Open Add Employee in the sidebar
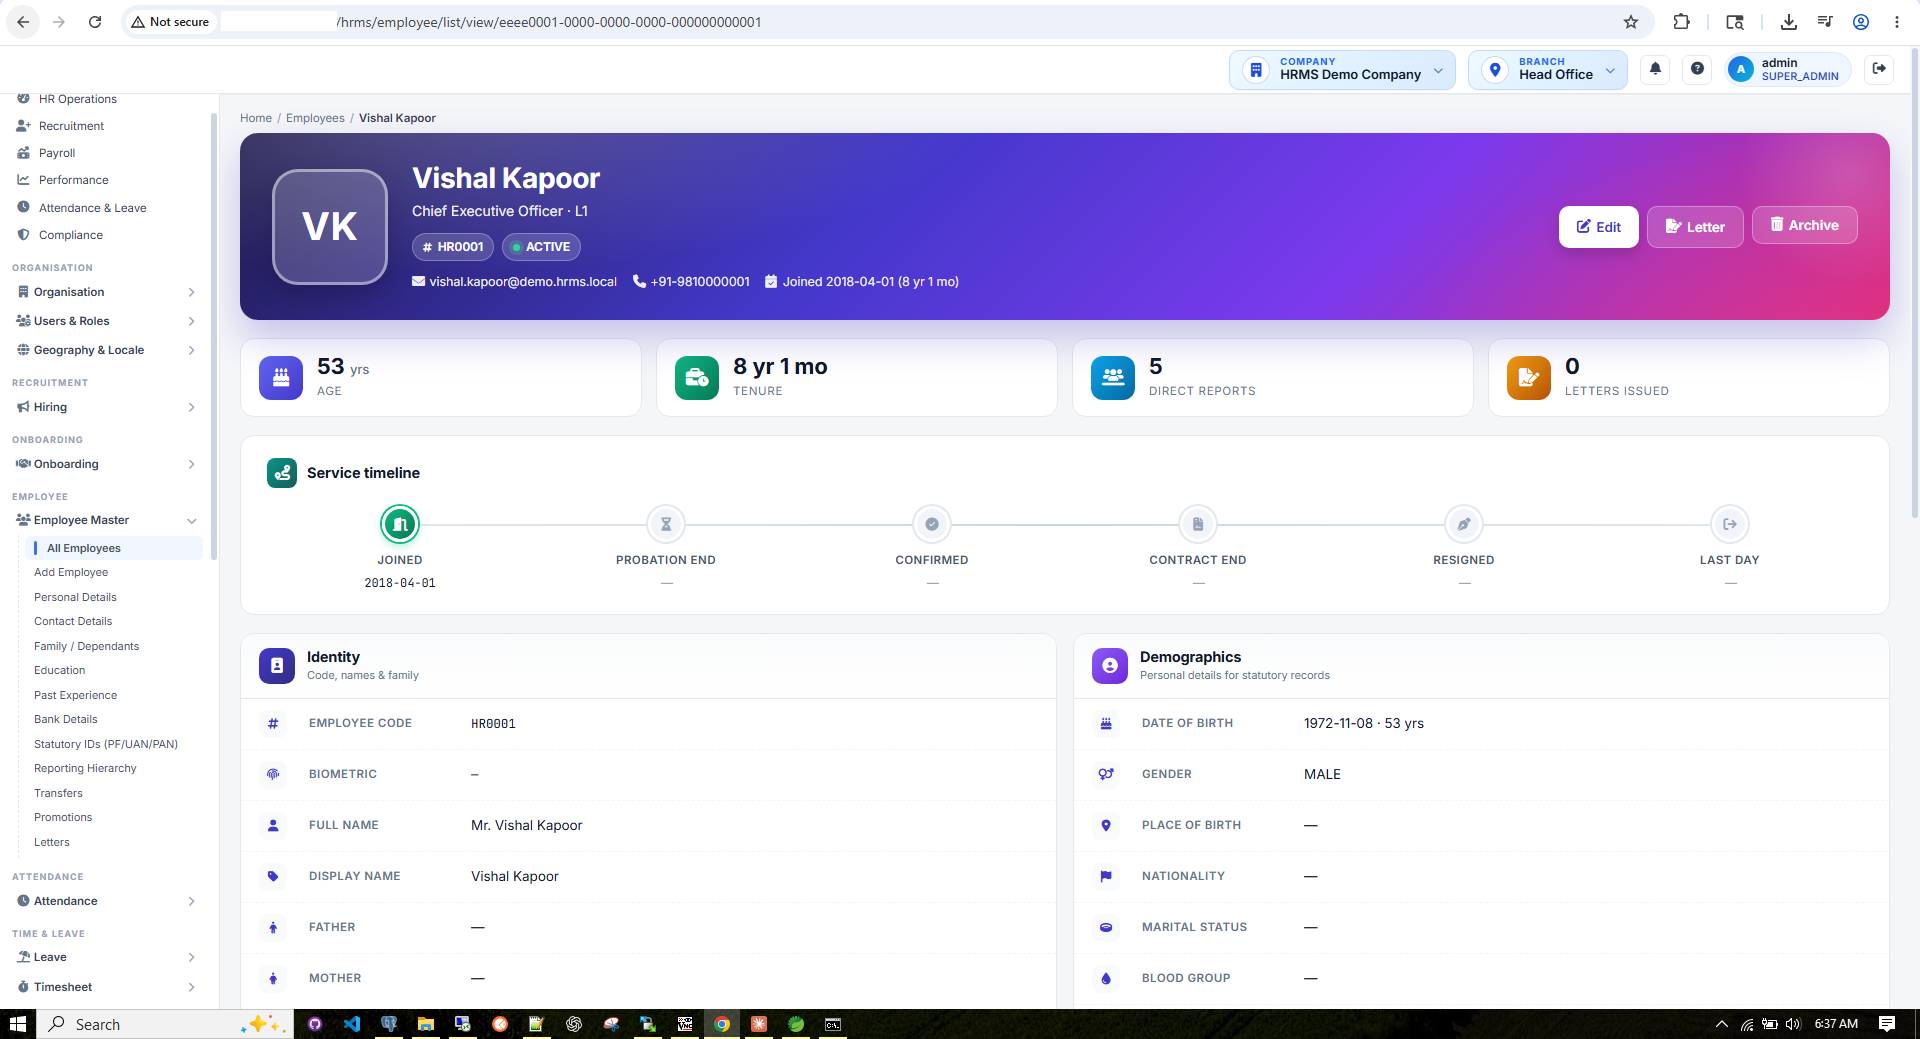The height and width of the screenshot is (1039, 1920). click(71, 572)
